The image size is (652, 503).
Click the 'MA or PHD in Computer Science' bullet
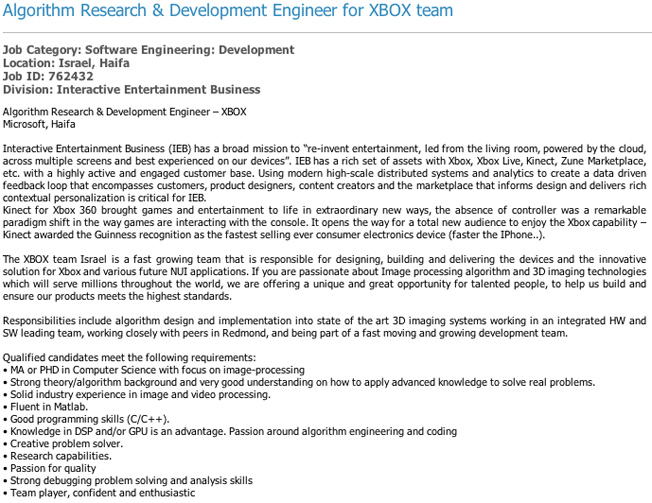(x=154, y=370)
